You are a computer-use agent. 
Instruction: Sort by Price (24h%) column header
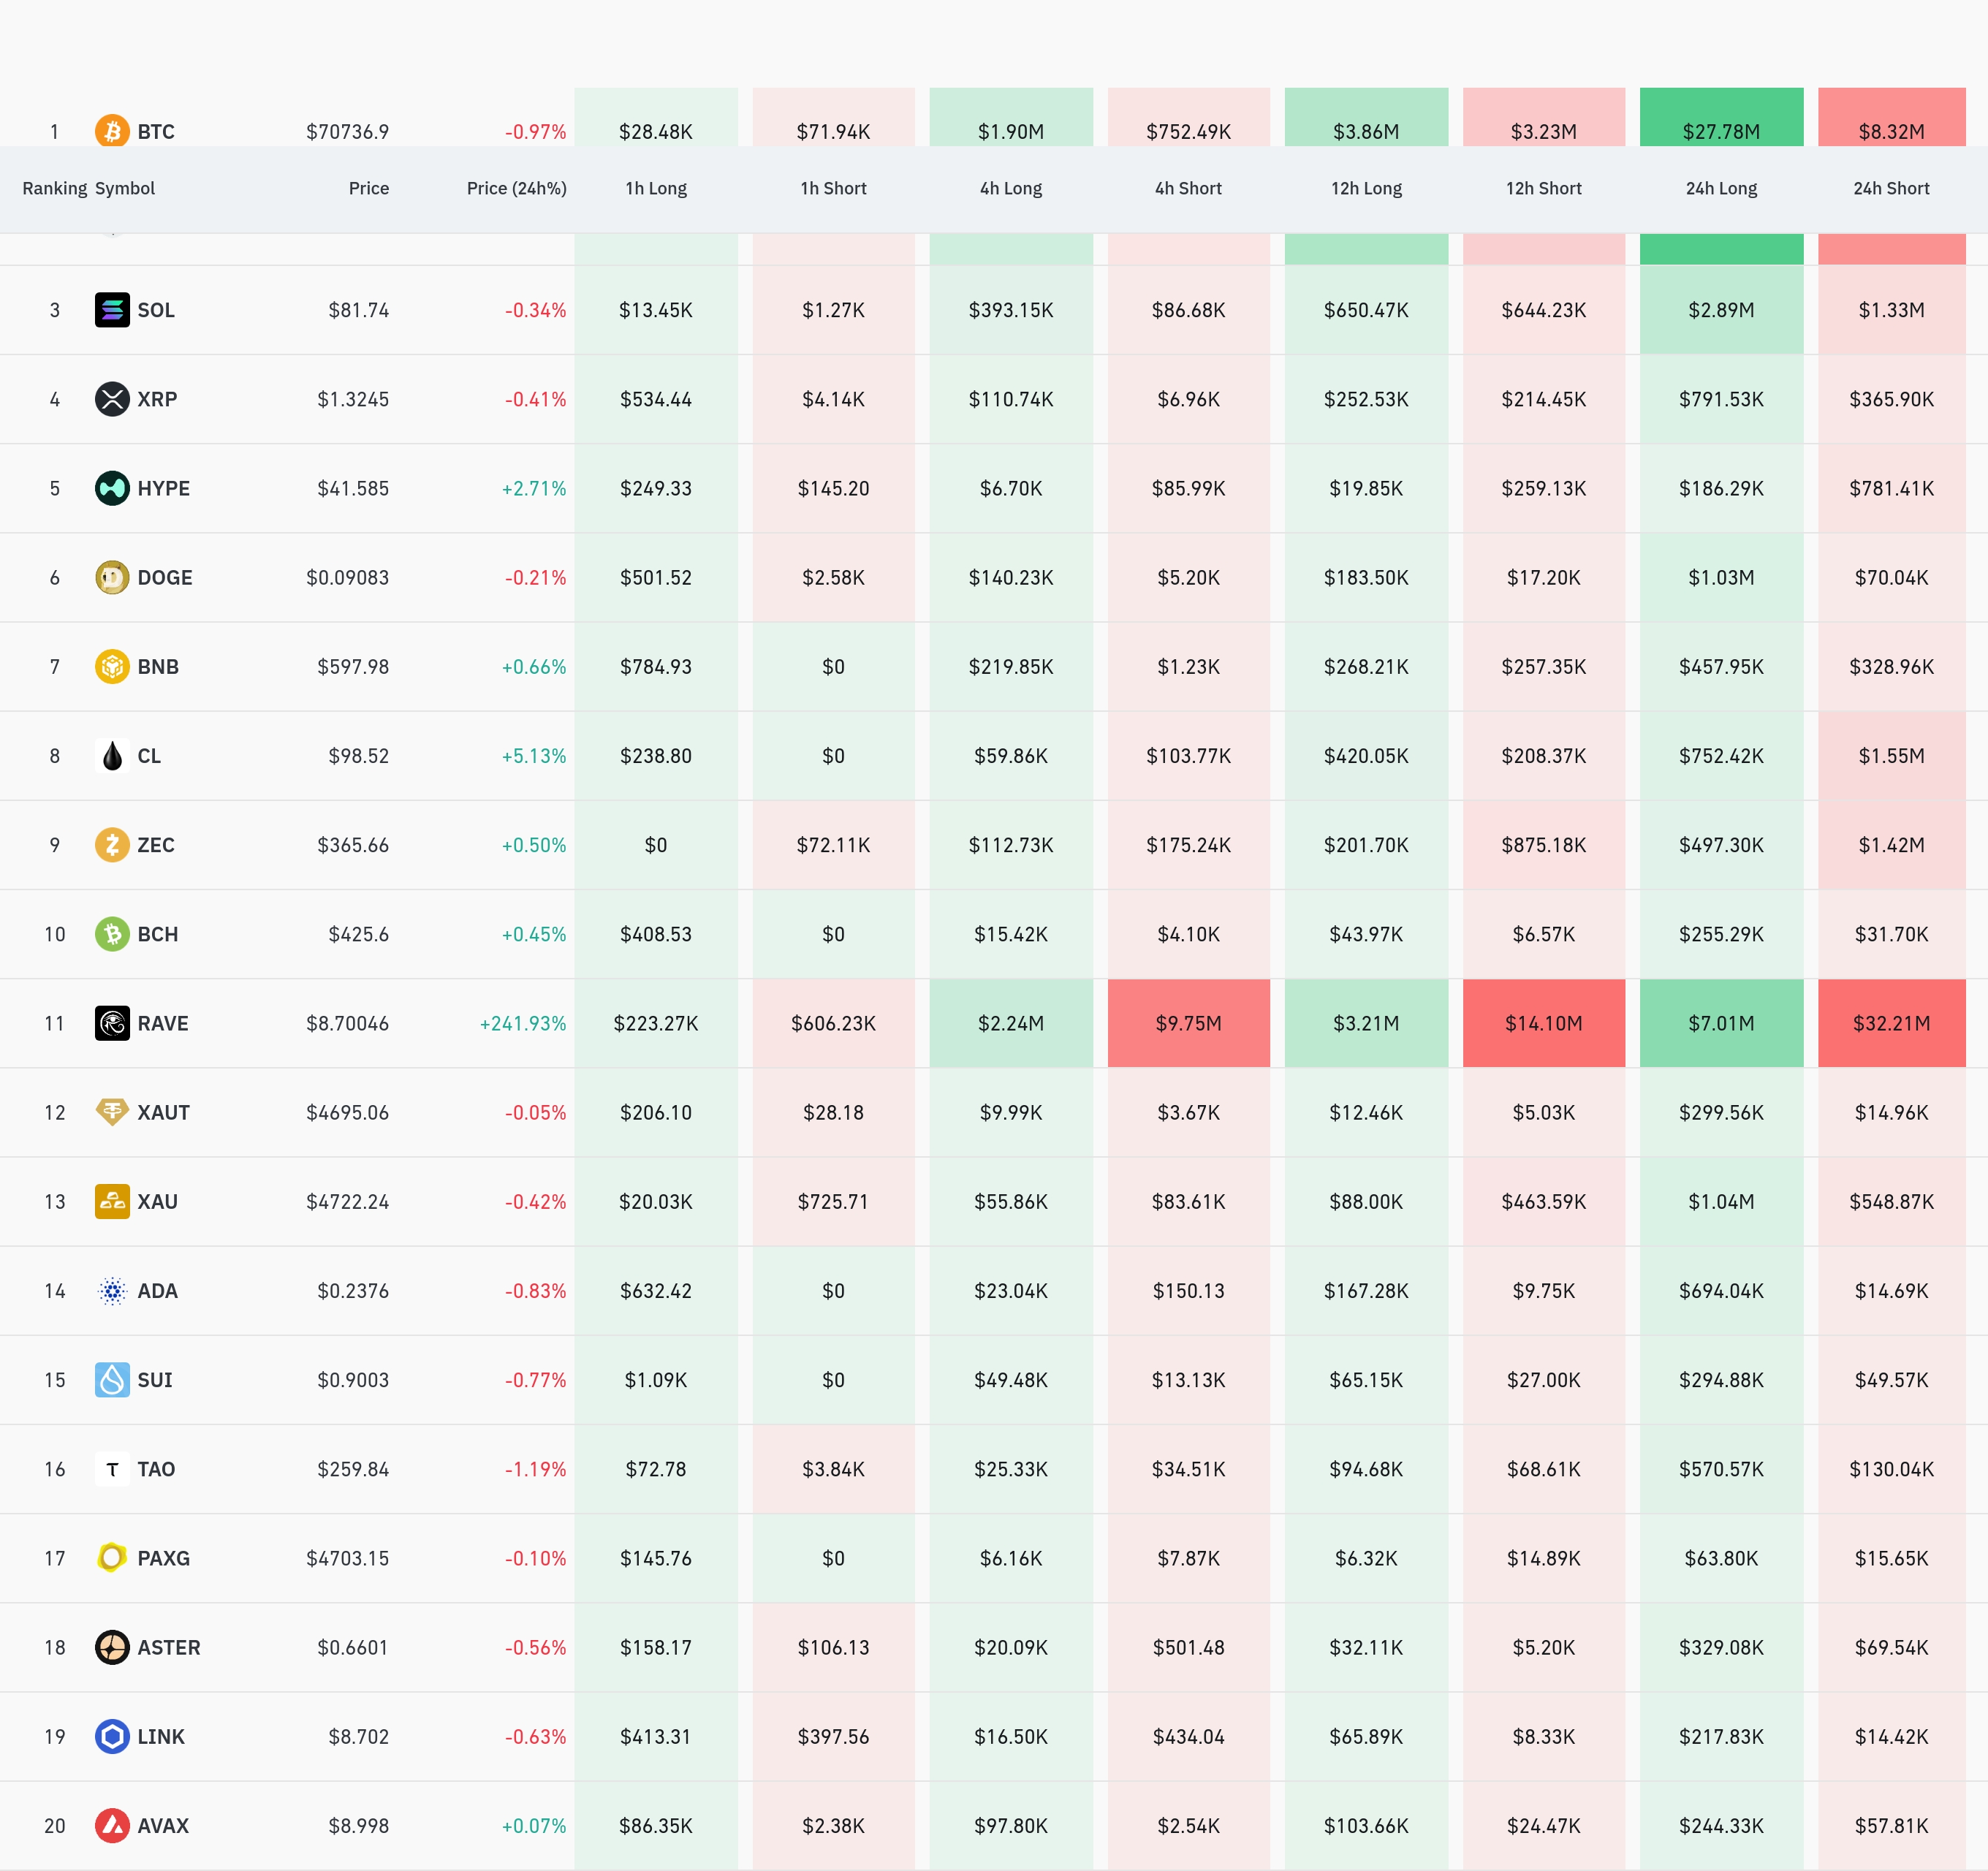(516, 188)
